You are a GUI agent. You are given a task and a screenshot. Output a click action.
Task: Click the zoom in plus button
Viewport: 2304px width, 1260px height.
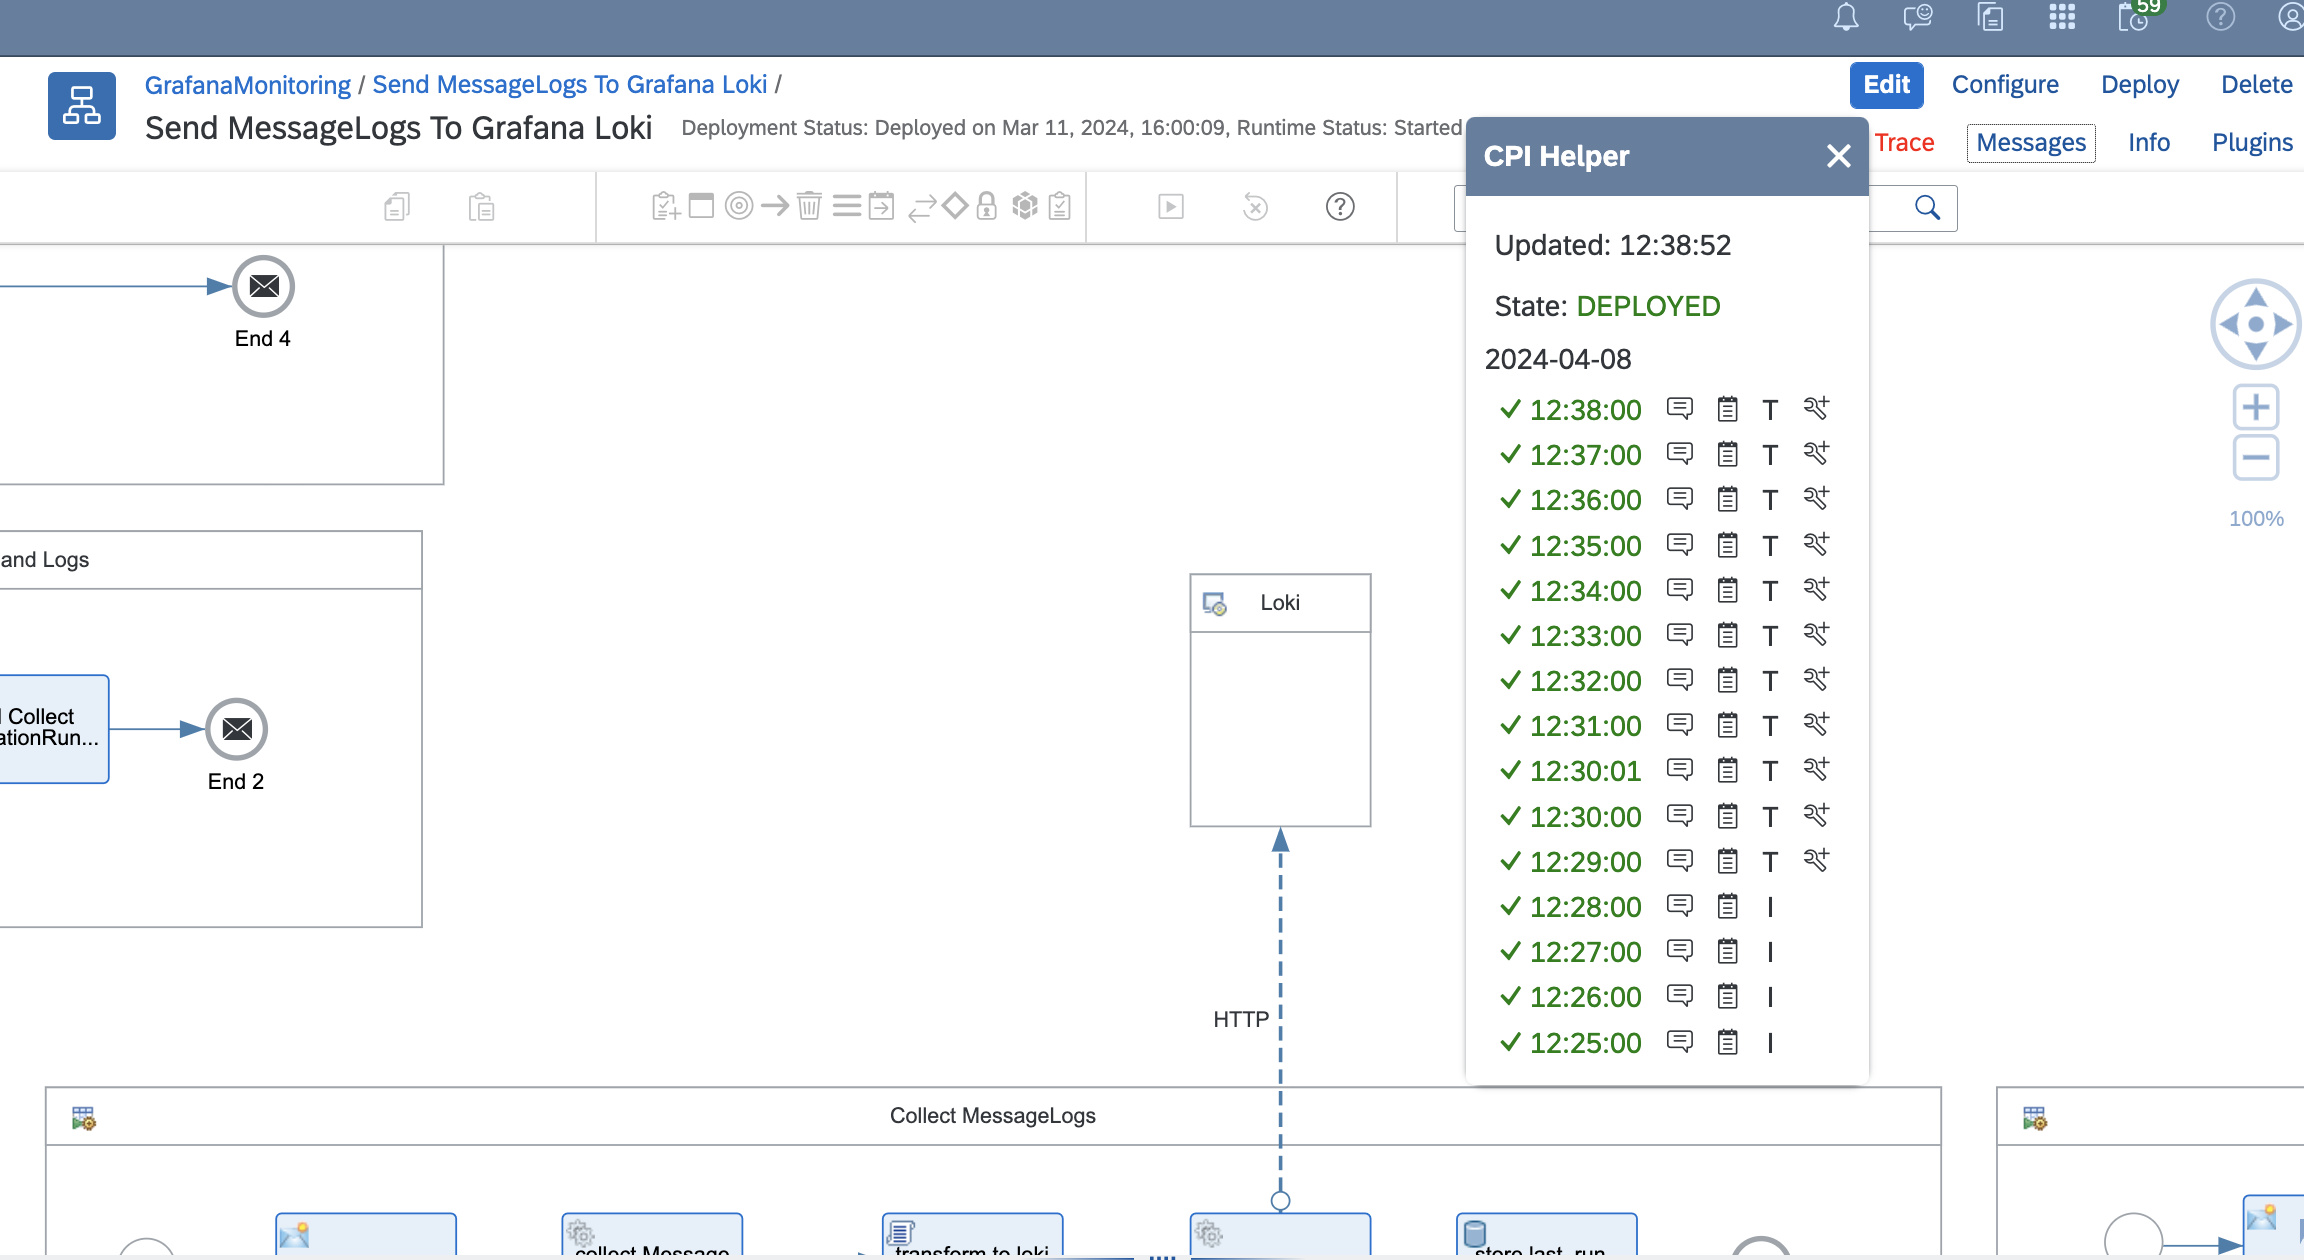2256,407
